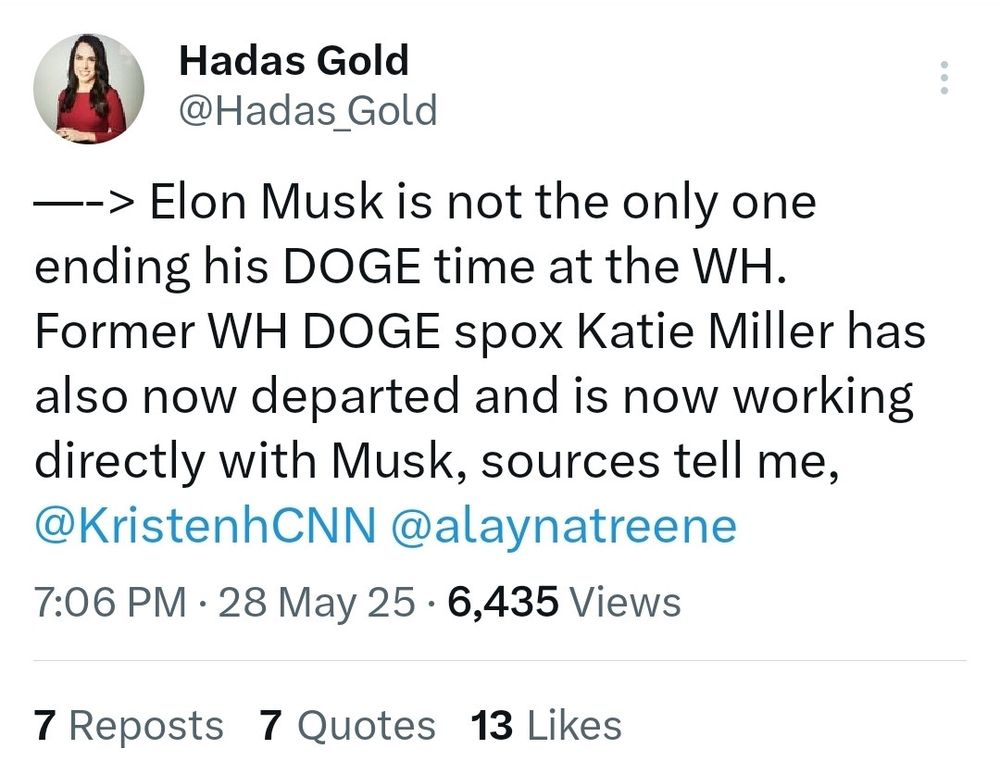Screen dimensions: 1000x773
Task: Open the @KristenhCNN mention
Action: coord(205,526)
